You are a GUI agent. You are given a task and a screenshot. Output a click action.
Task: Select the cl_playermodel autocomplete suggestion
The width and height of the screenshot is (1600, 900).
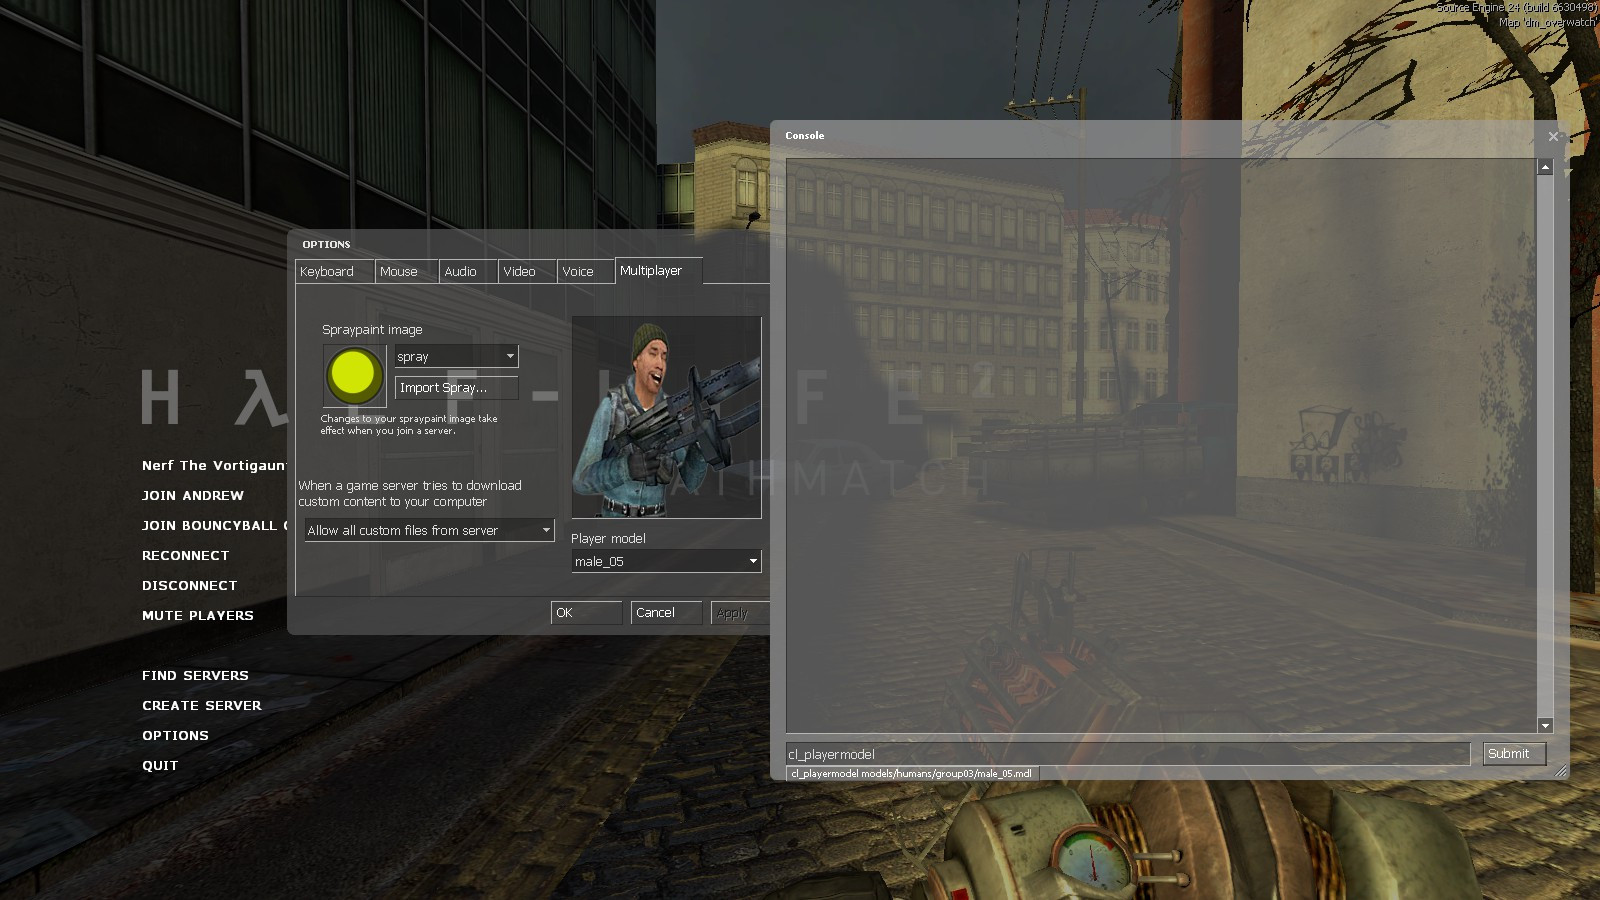pyautogui.click(x=911, y=773)
